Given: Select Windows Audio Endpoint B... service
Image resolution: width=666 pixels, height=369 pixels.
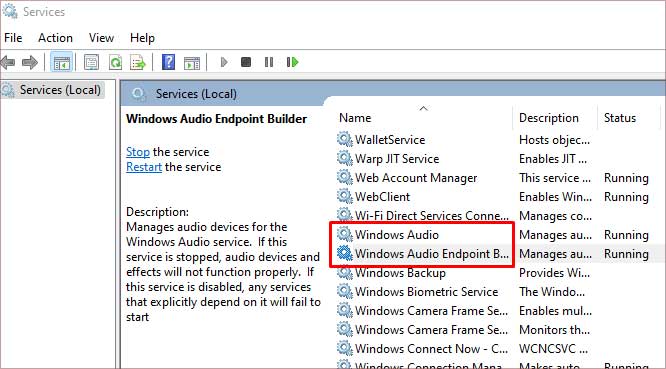Looking at the screenshot, I should pyautogui.click(x=432, y=254).
